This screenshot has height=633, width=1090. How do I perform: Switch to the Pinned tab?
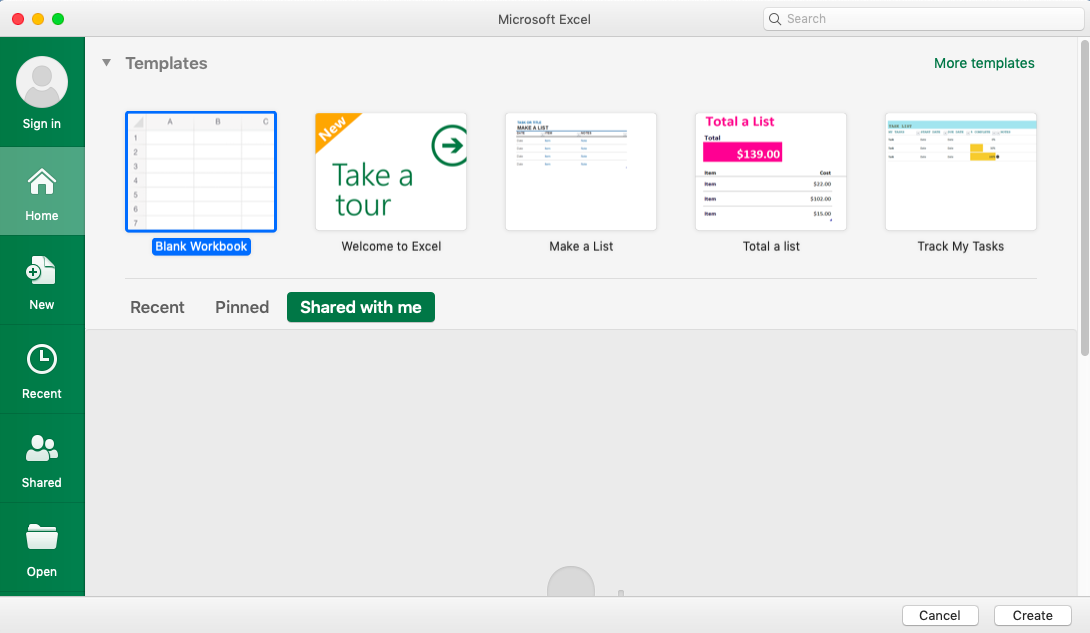click(242, 307)
